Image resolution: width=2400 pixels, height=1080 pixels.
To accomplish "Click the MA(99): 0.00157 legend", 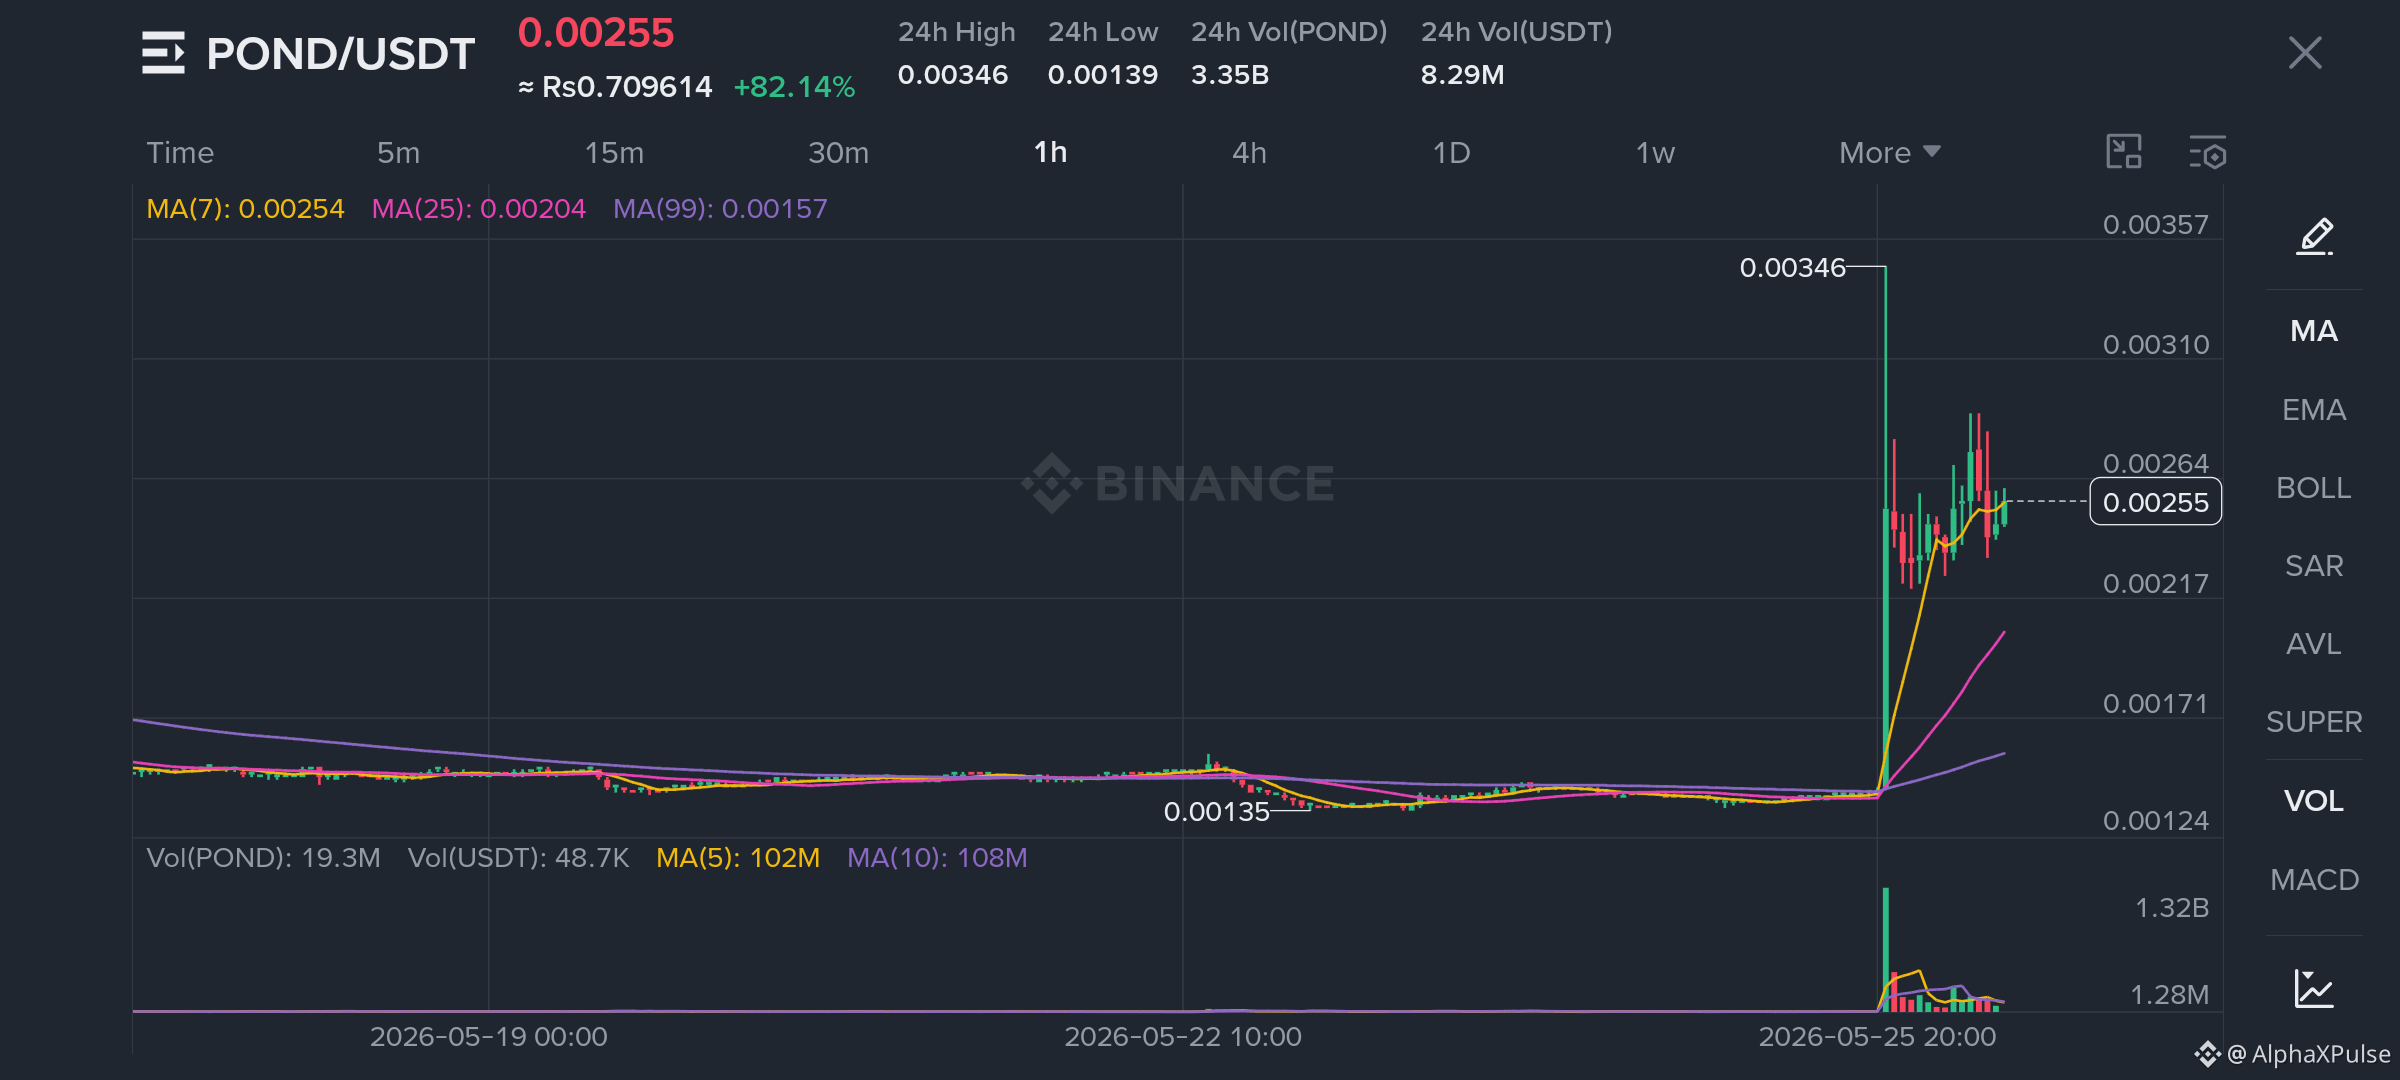I will 720,209.
